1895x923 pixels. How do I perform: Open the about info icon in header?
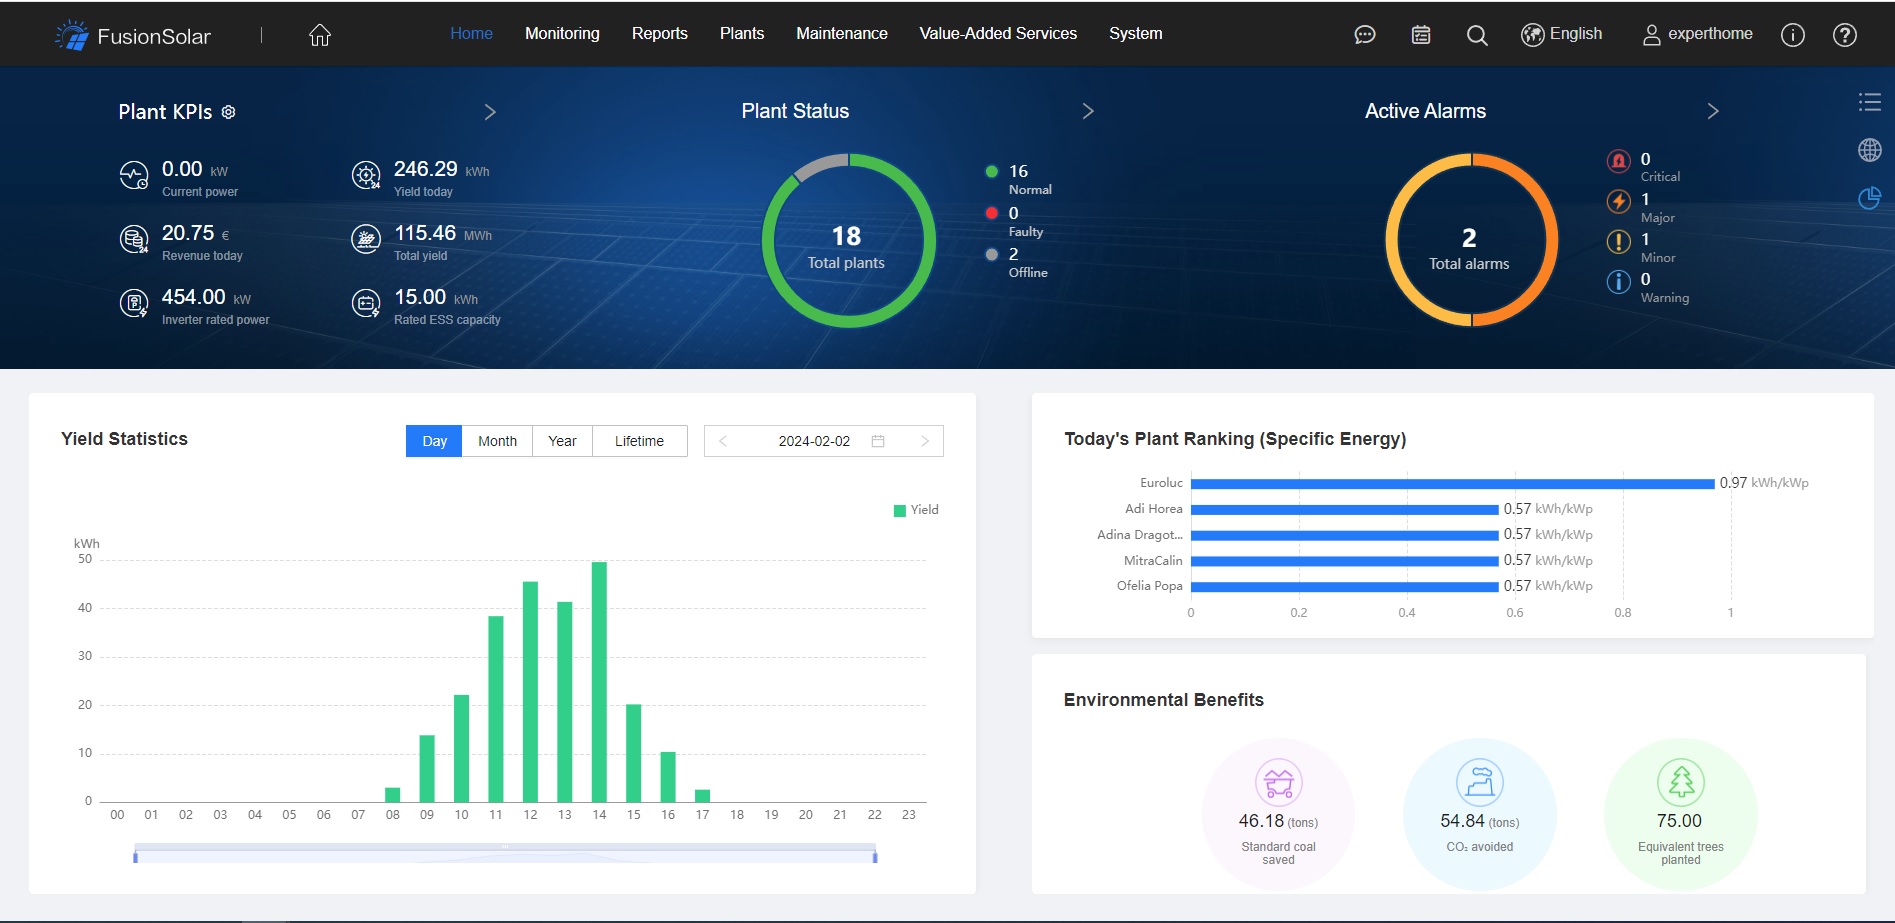pos(1792,35)
